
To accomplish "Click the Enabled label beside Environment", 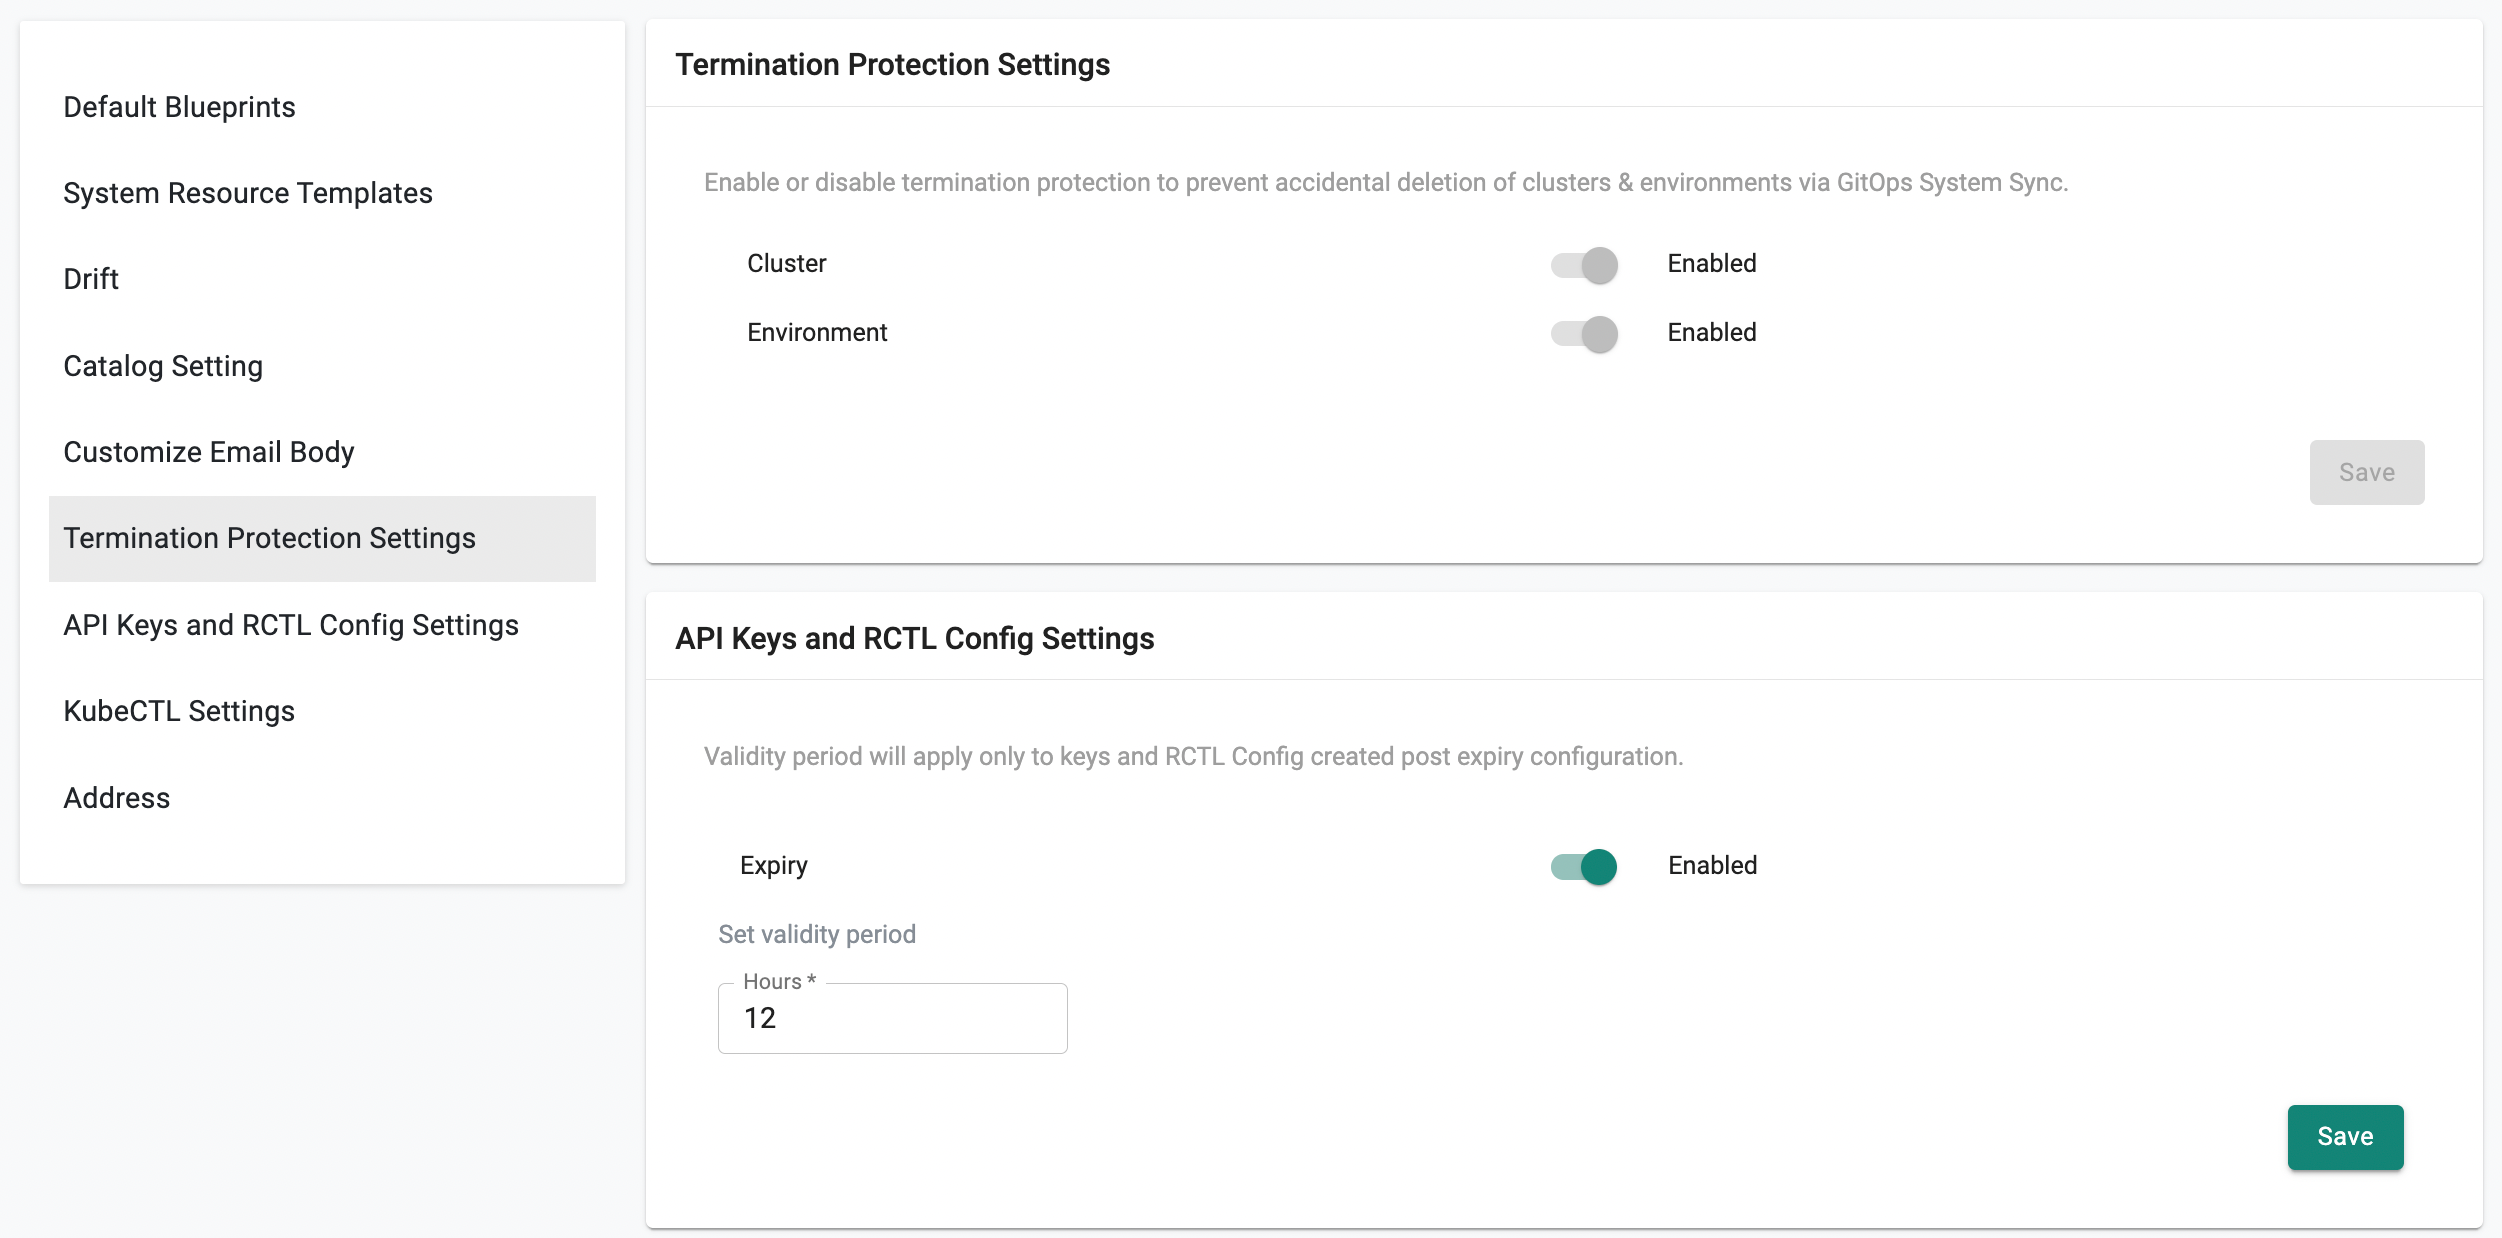I will point(1711,332).
